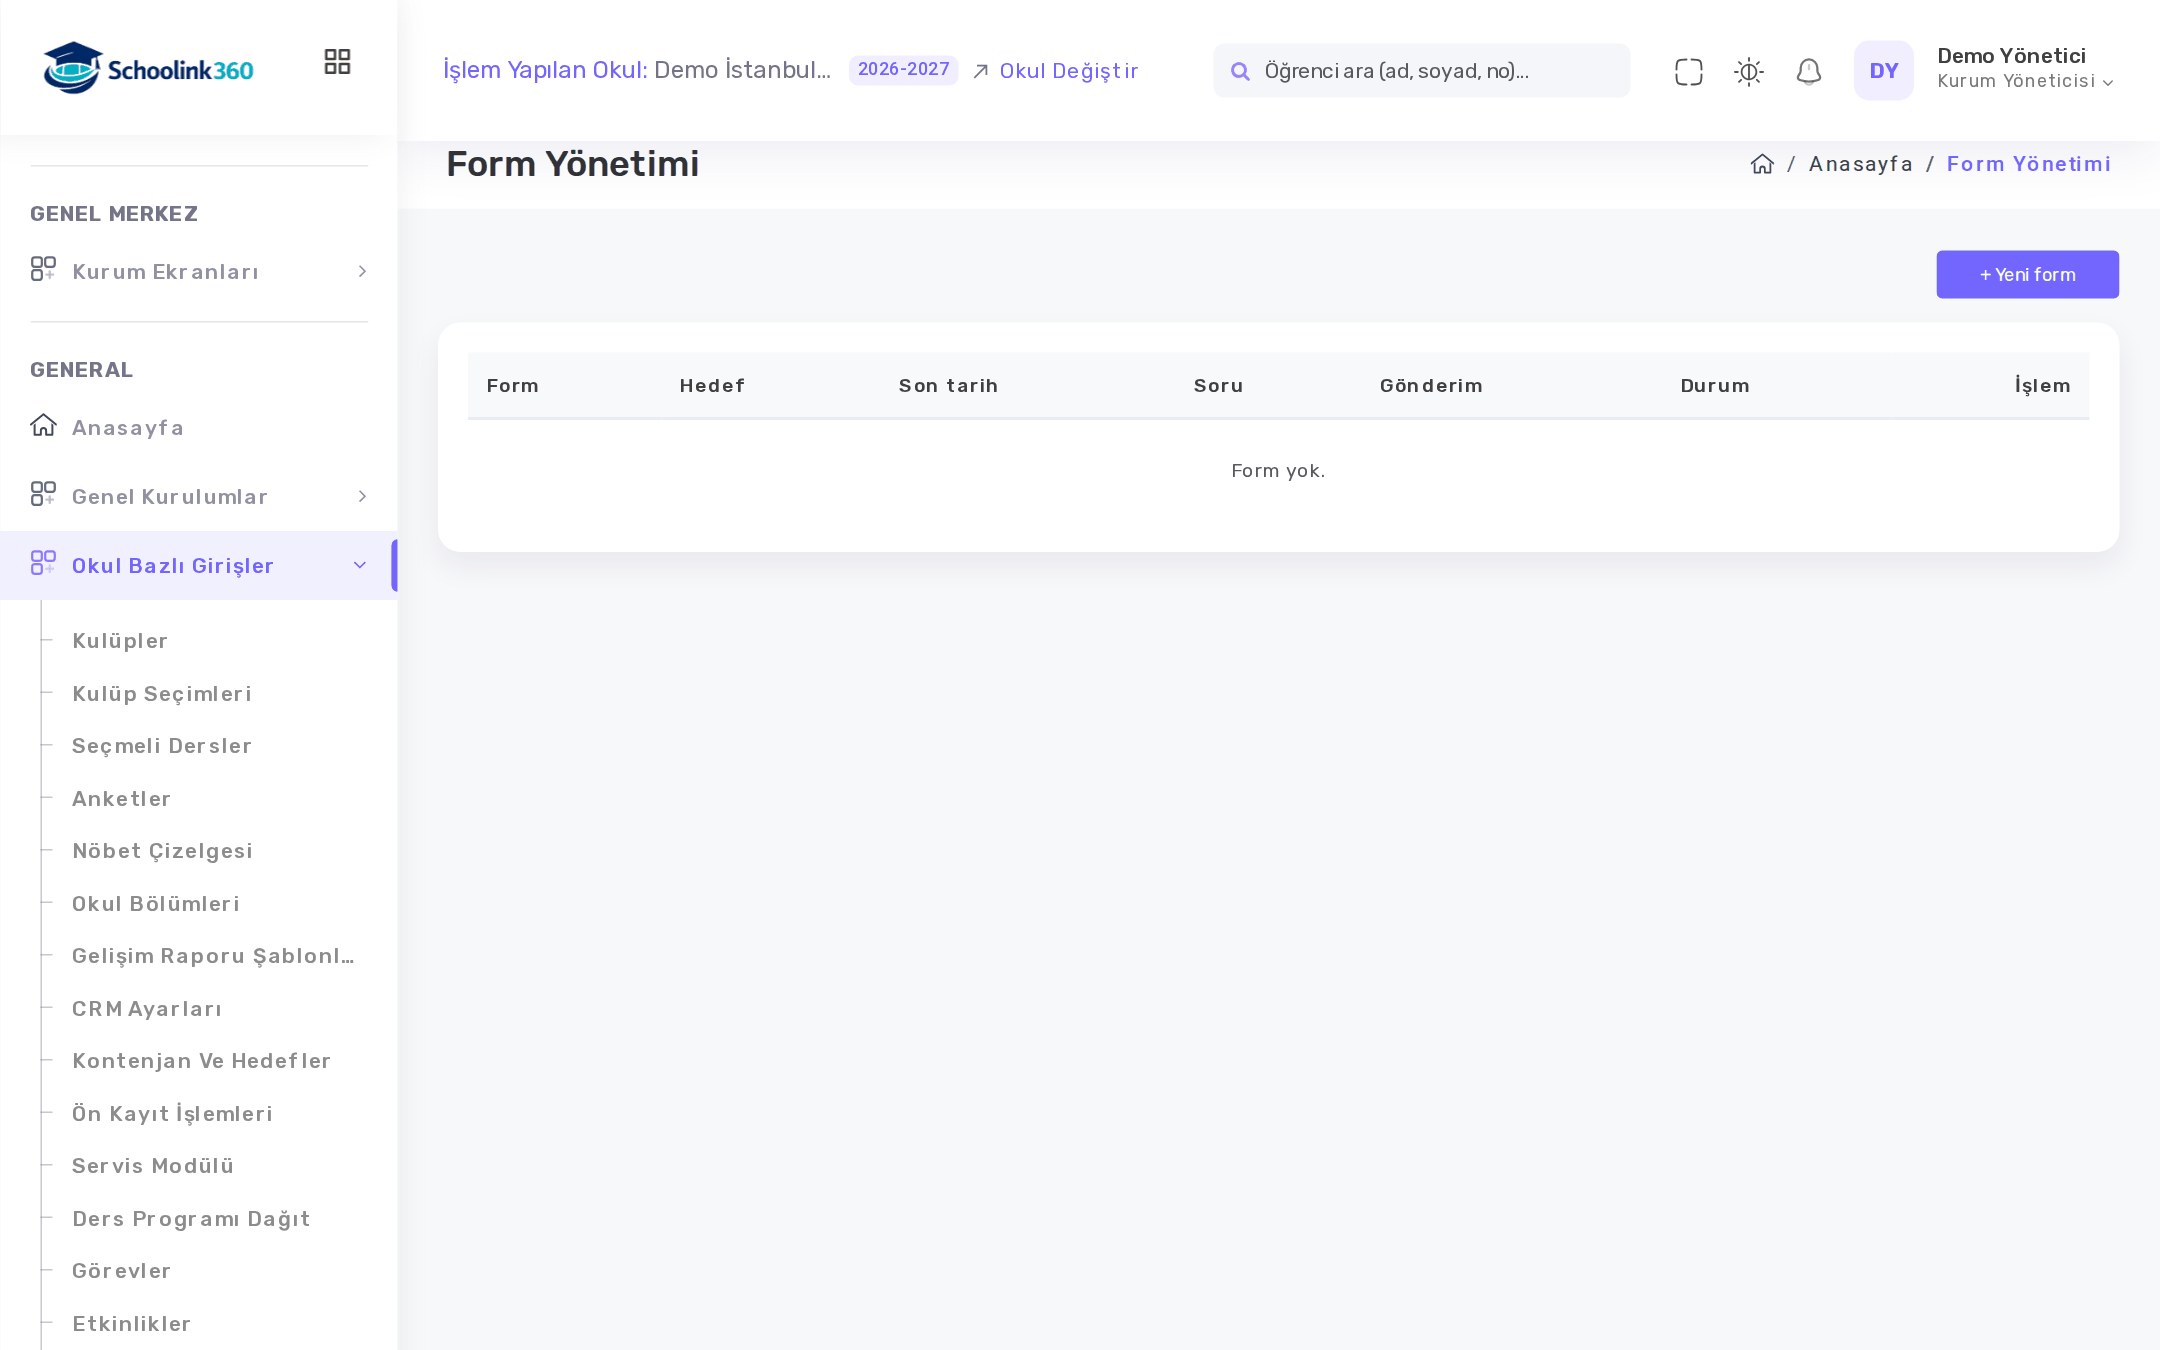Open Görevler item
This screenshot has height=1350, width=2160.
pos(121,1271)
